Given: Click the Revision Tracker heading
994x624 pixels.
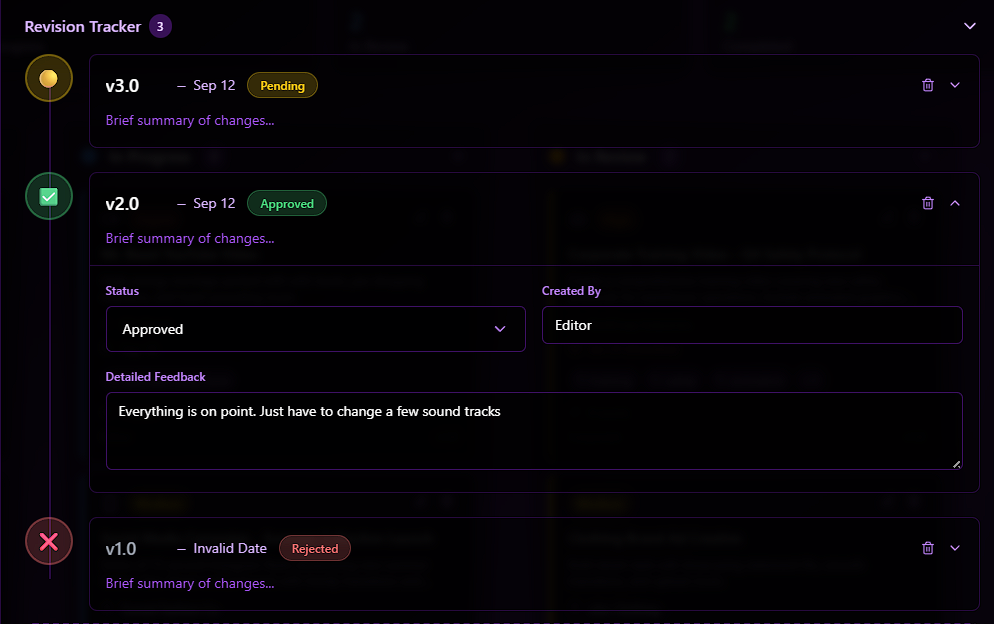Looking at the screenshot, I should (x=82, y=27).
